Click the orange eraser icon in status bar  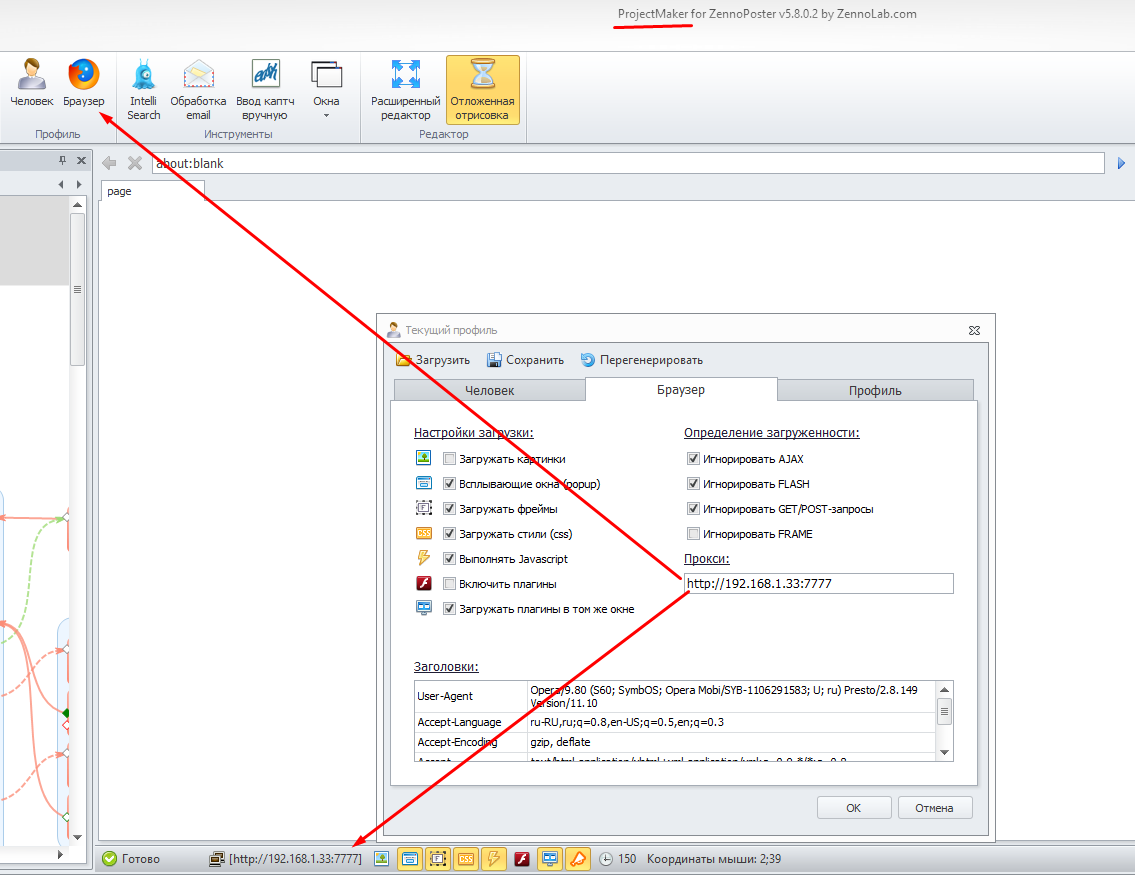[578, 859]
